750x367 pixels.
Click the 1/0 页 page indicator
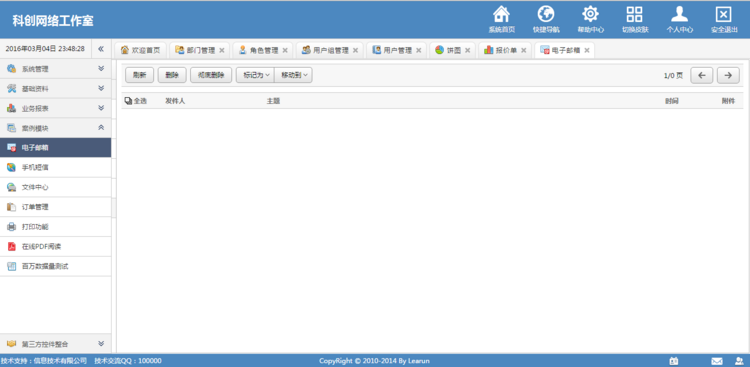click(673, 76)
